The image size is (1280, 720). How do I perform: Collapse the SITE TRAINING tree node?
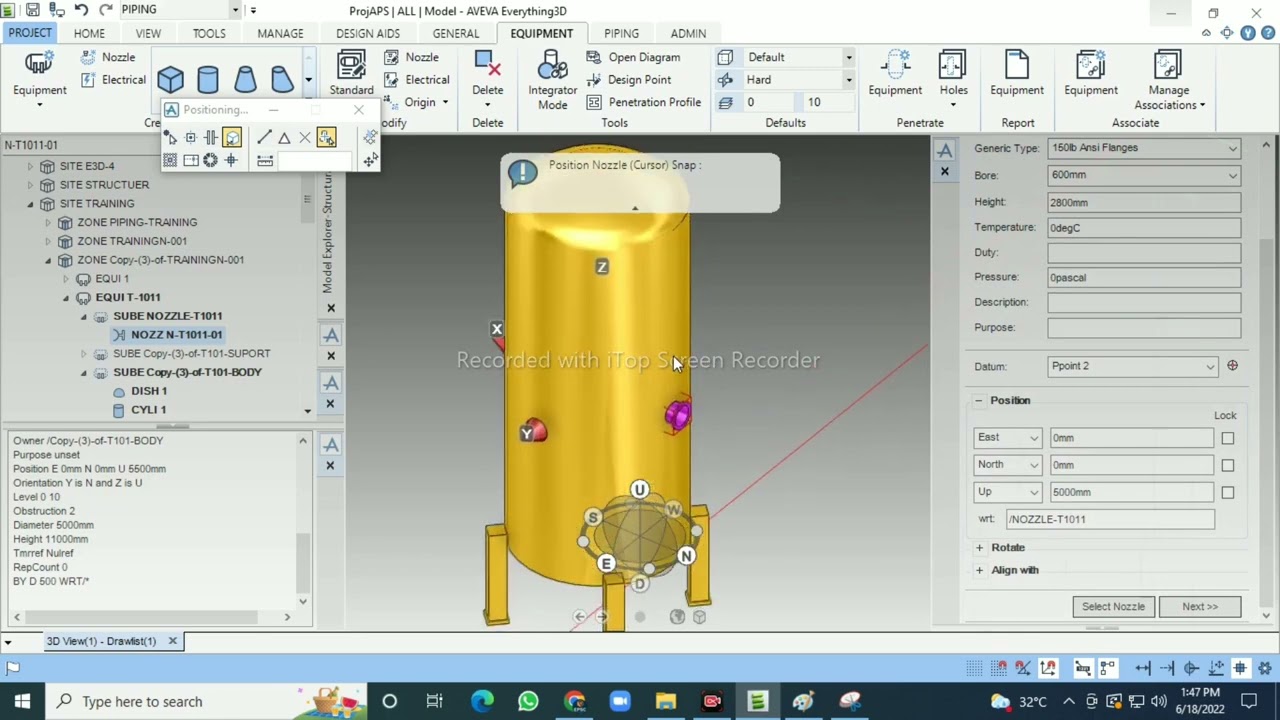30,204
